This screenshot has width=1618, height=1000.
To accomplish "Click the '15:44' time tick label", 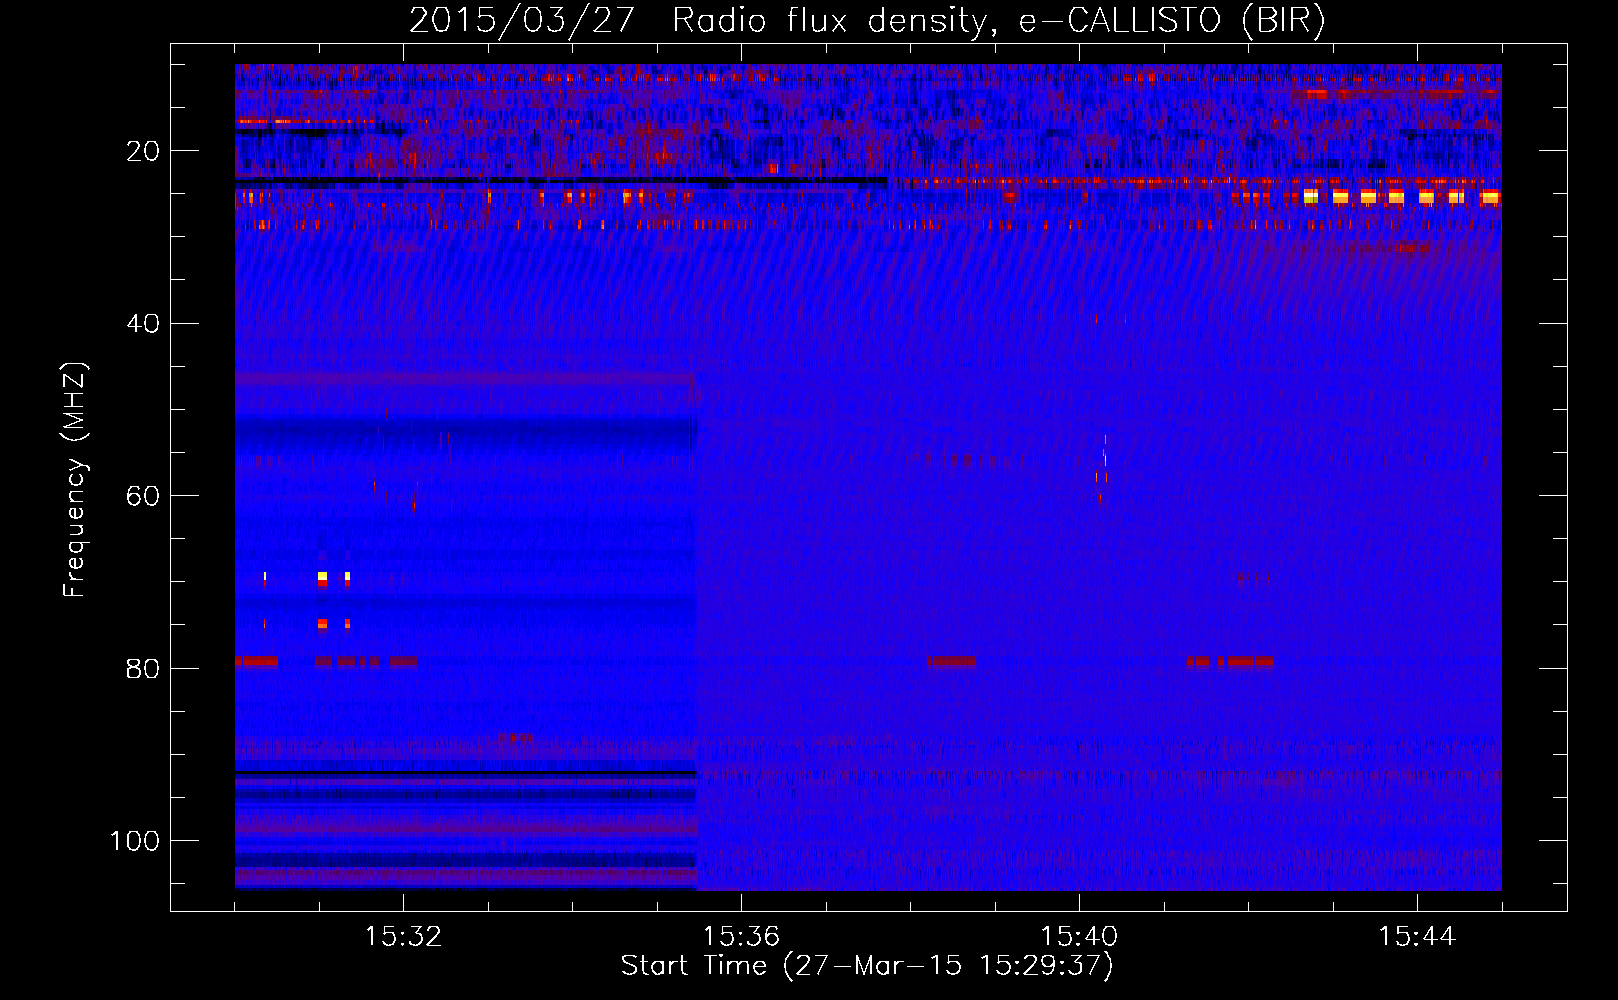I will pyautogui.click(x=1417, y=937).
